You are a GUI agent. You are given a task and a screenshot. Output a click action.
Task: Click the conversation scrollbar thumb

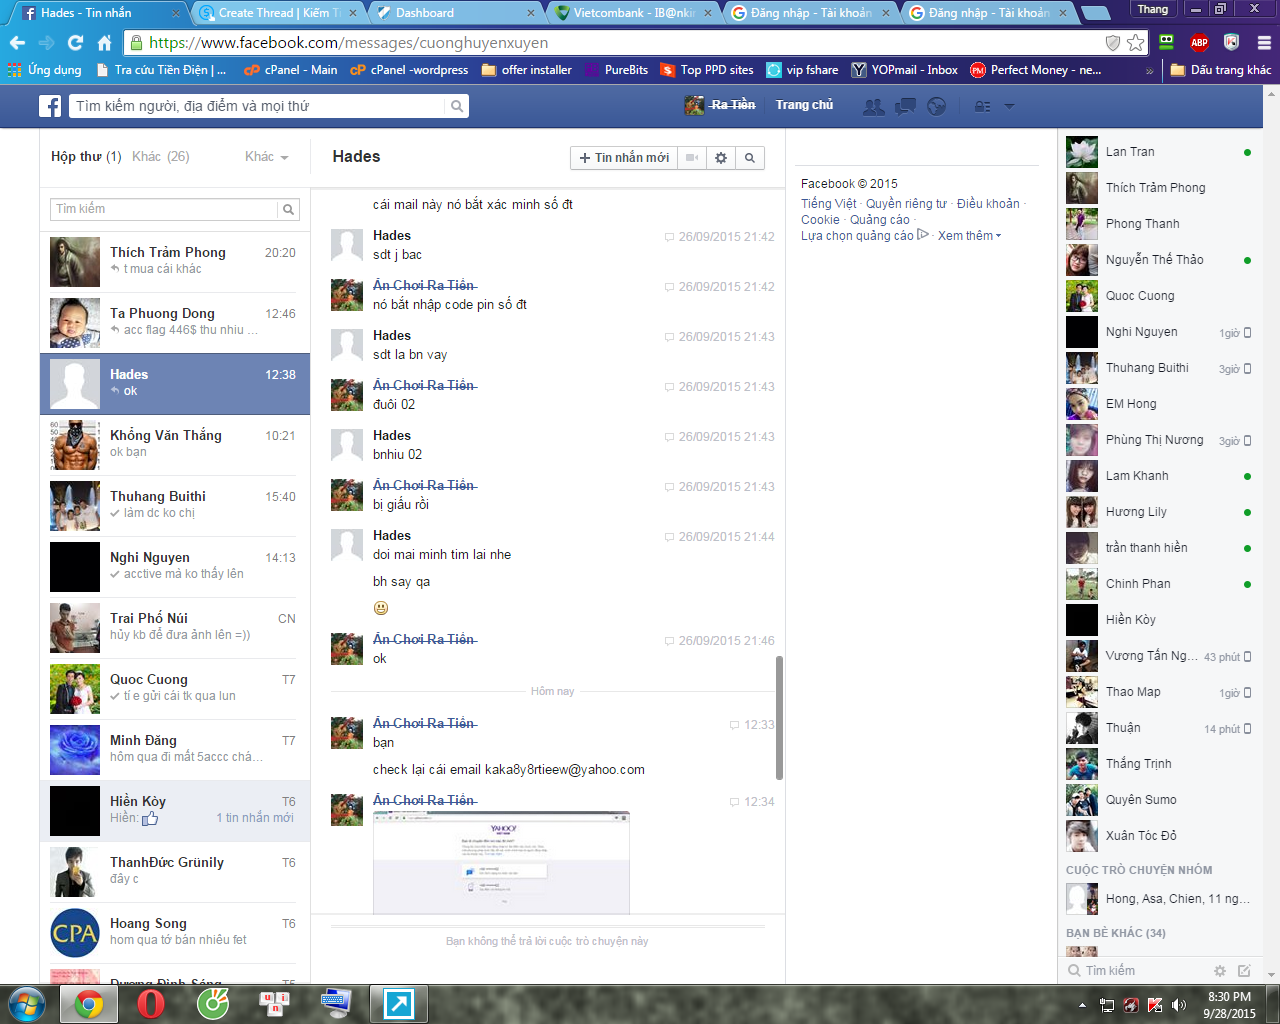tap(779, 717)
